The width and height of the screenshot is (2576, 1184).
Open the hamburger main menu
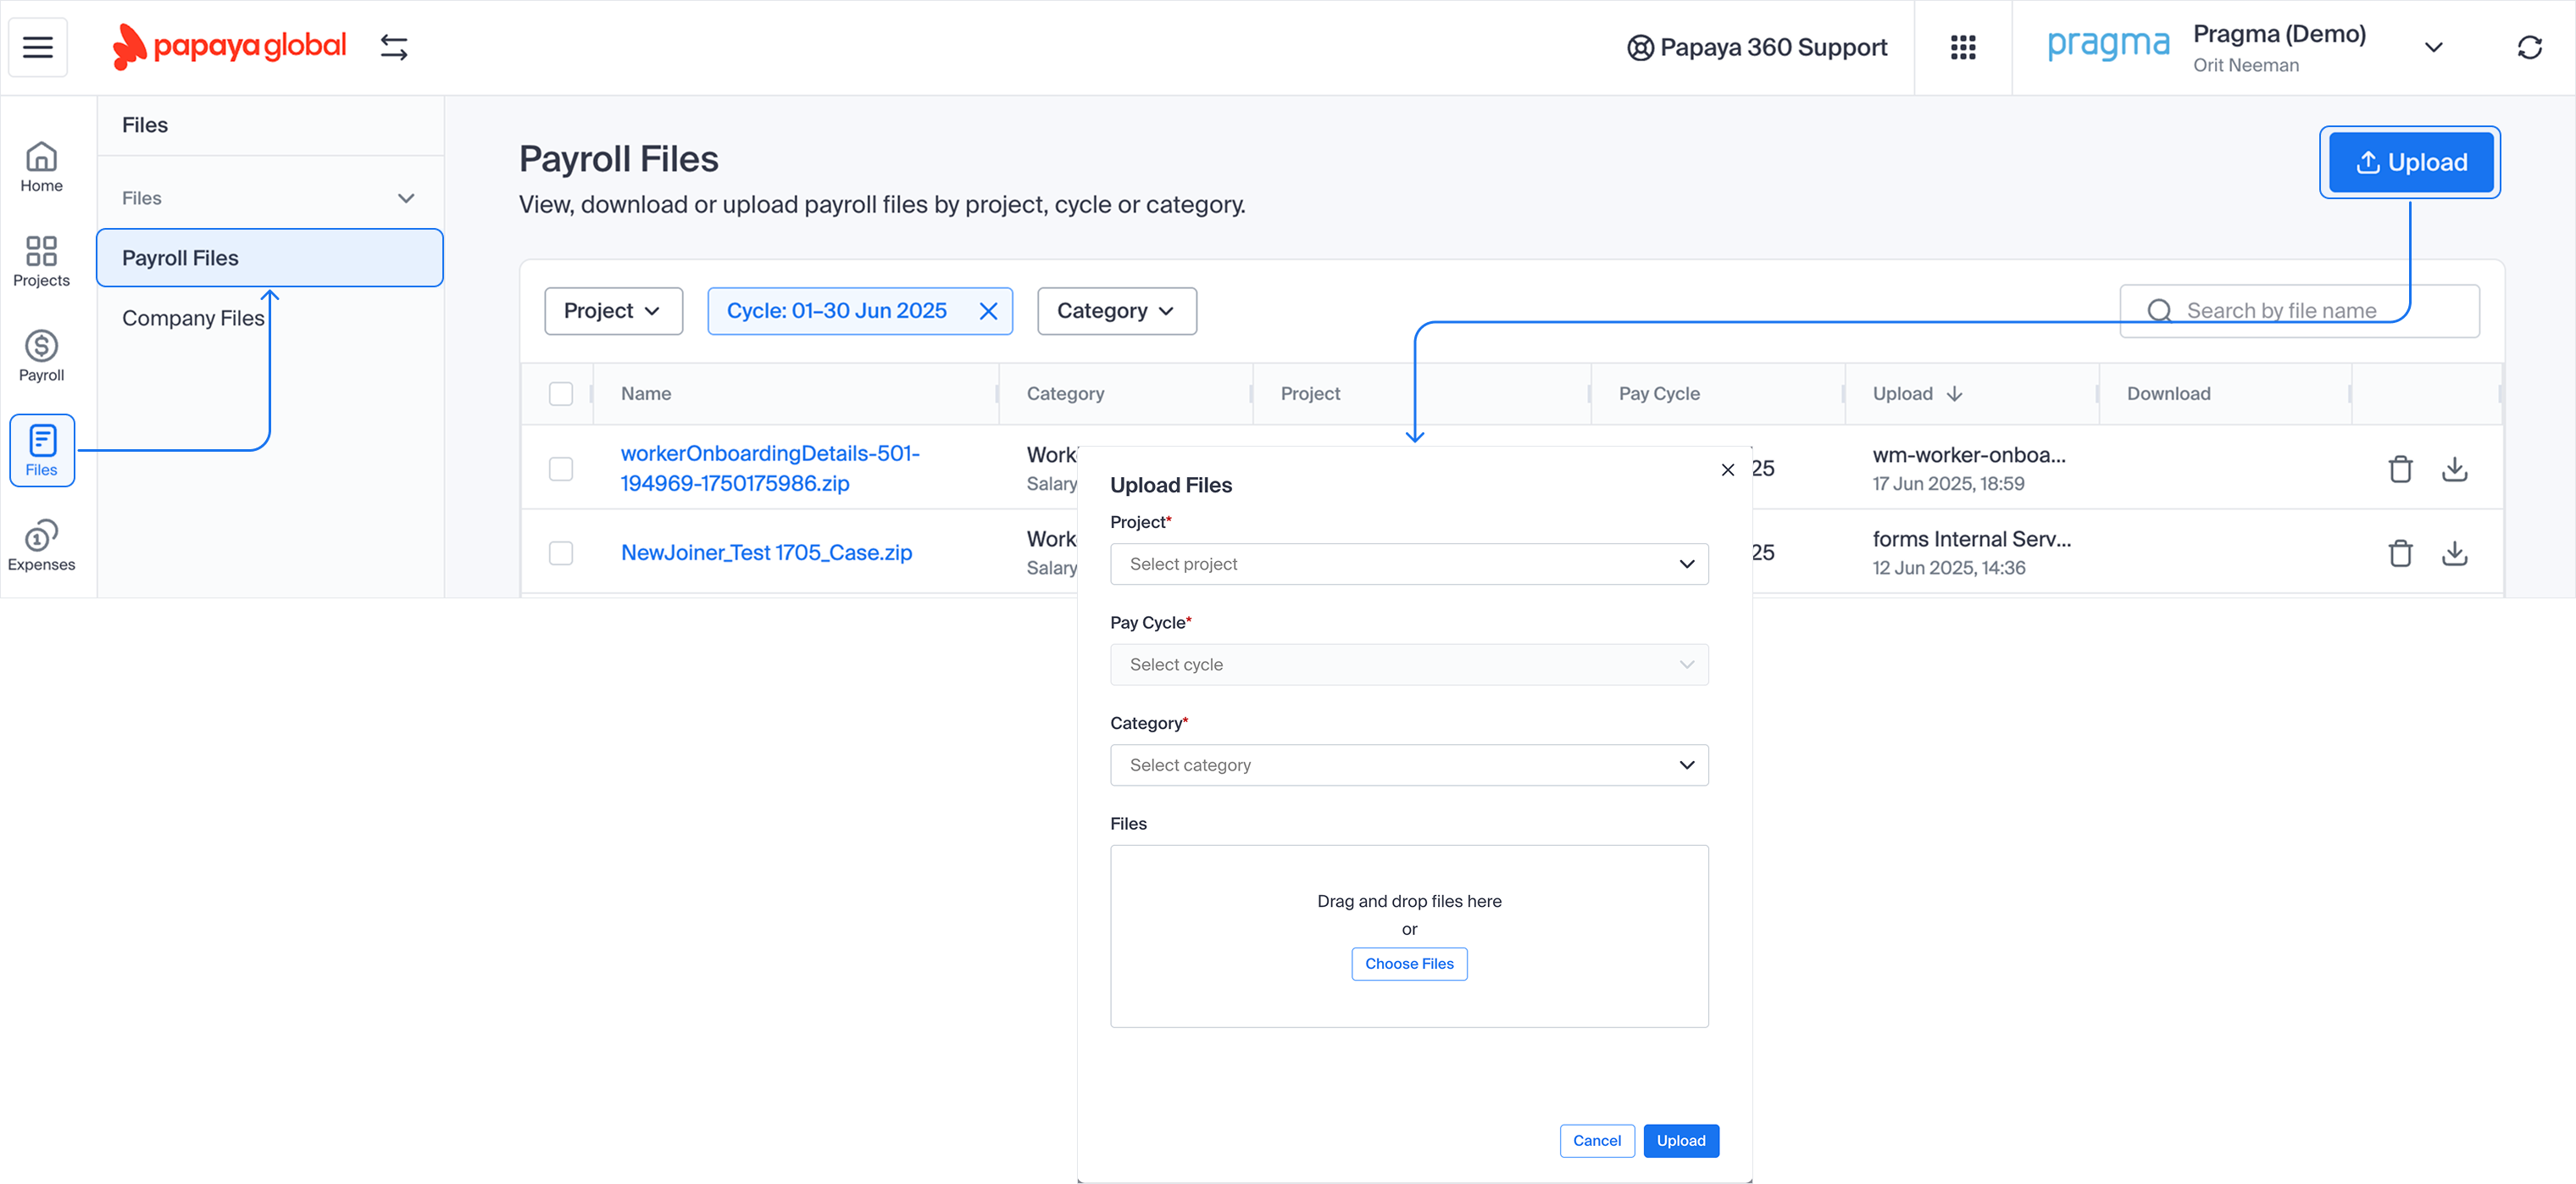pos(38,47)
